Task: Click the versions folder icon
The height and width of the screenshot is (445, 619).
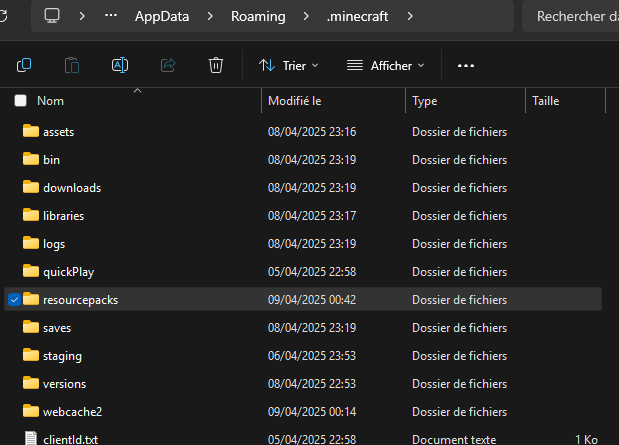Action: point(31,383)
